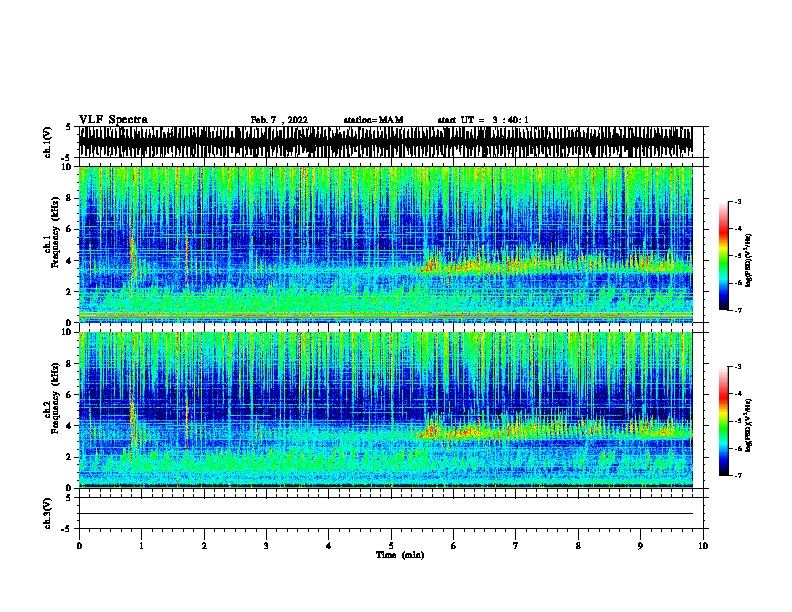
Task: Click the "-7" label on ch.2 color bar
Action: 738,476
